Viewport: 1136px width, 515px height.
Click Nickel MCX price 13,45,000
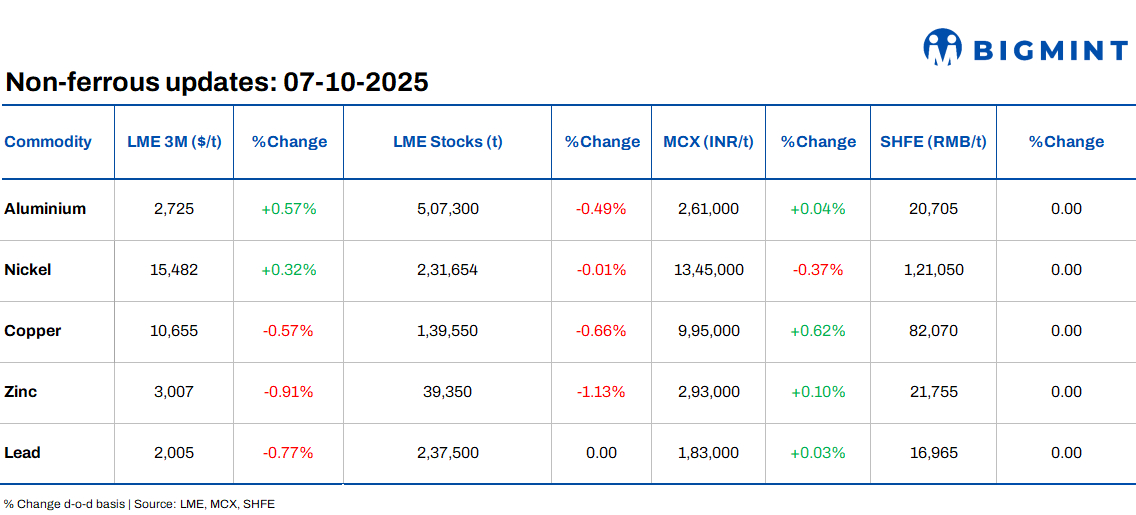[x=708, y=270]
